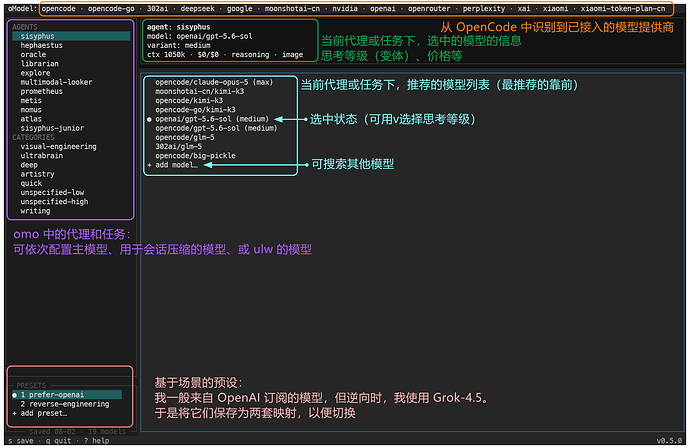
Task: Click the deepseek provider in header
Action: [x=198, y=9]
